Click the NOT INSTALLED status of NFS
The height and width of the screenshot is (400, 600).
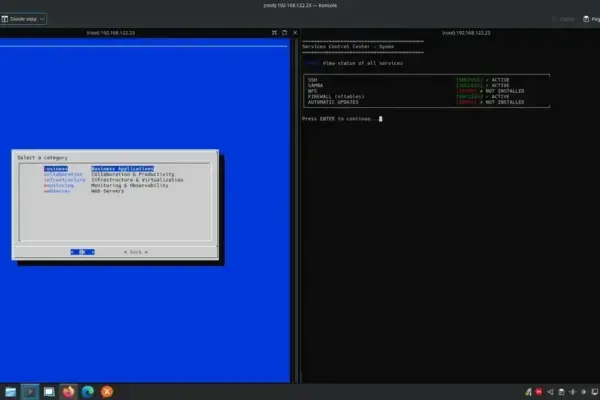pos(505,91)
